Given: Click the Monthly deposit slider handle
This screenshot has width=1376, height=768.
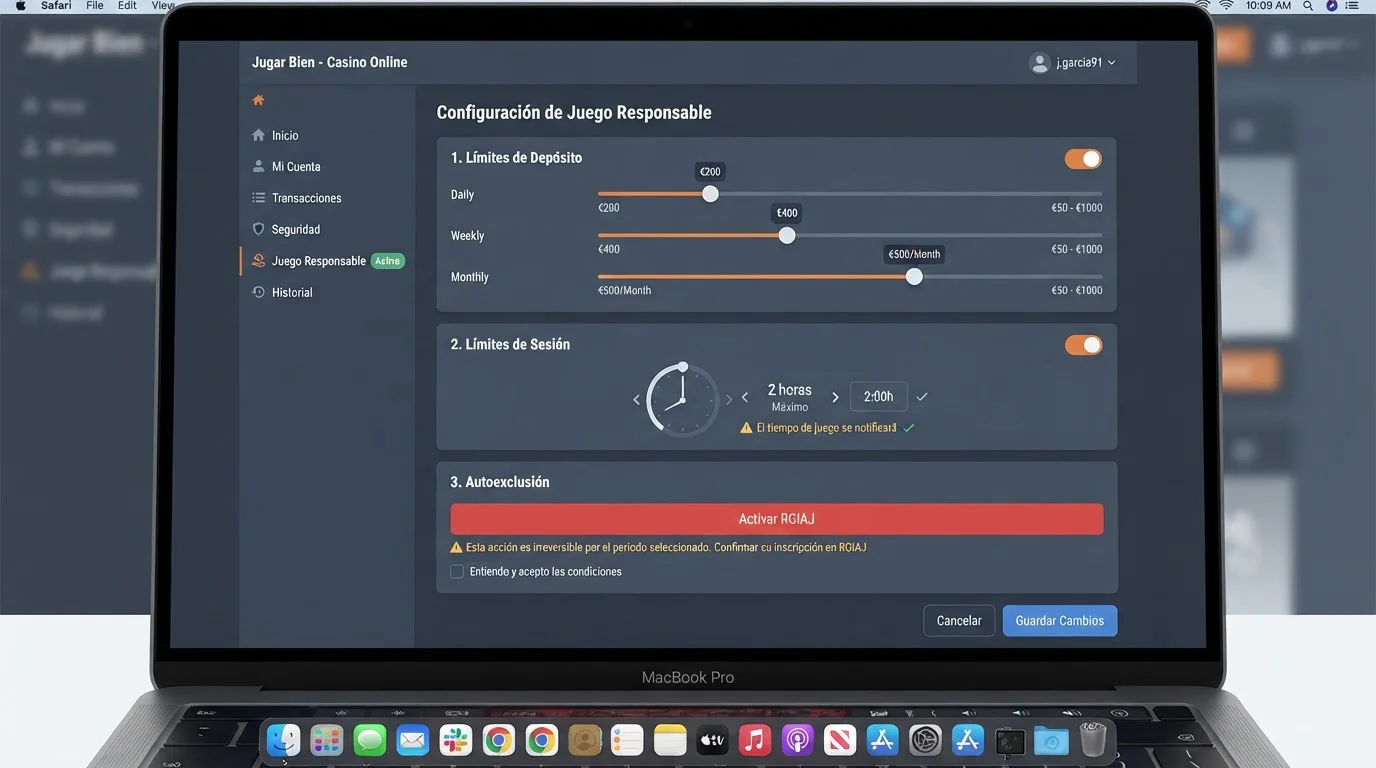Looking at the screenshot, I should tap(914, 277).
